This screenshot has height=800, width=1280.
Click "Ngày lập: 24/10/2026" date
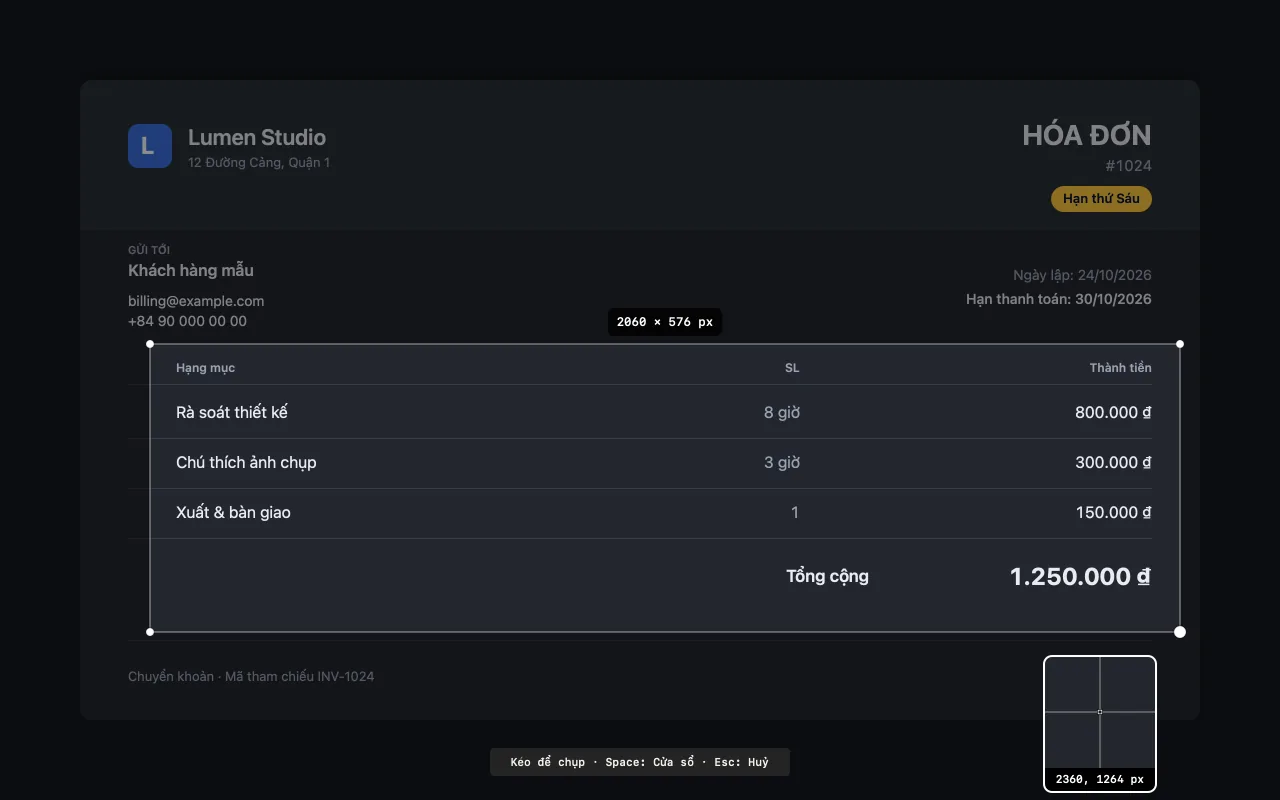(x=1082, y=275)
